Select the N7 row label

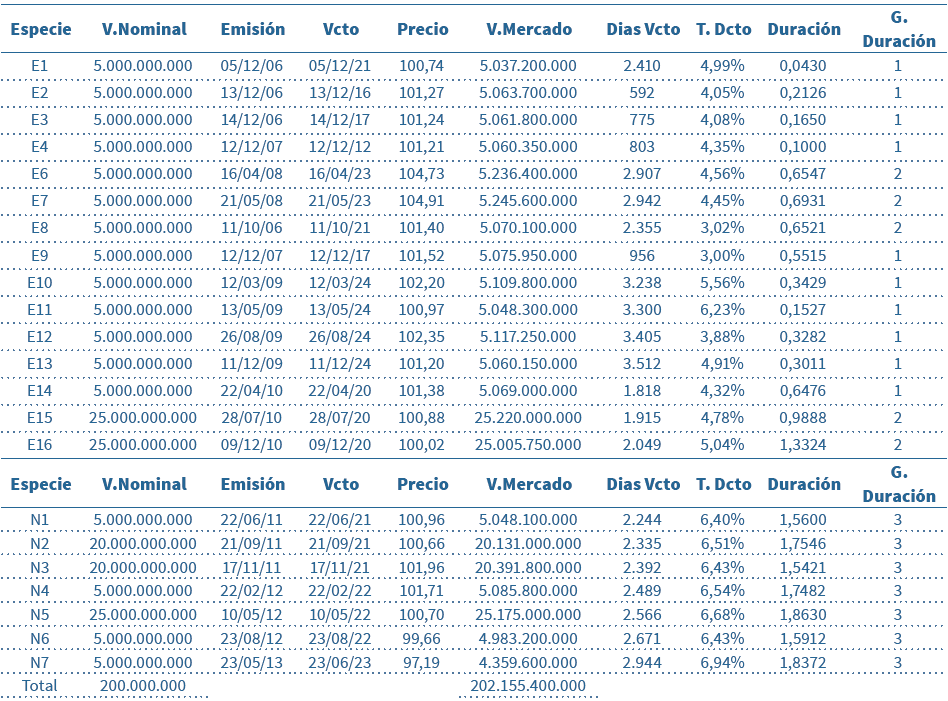(x=40, y=662)
